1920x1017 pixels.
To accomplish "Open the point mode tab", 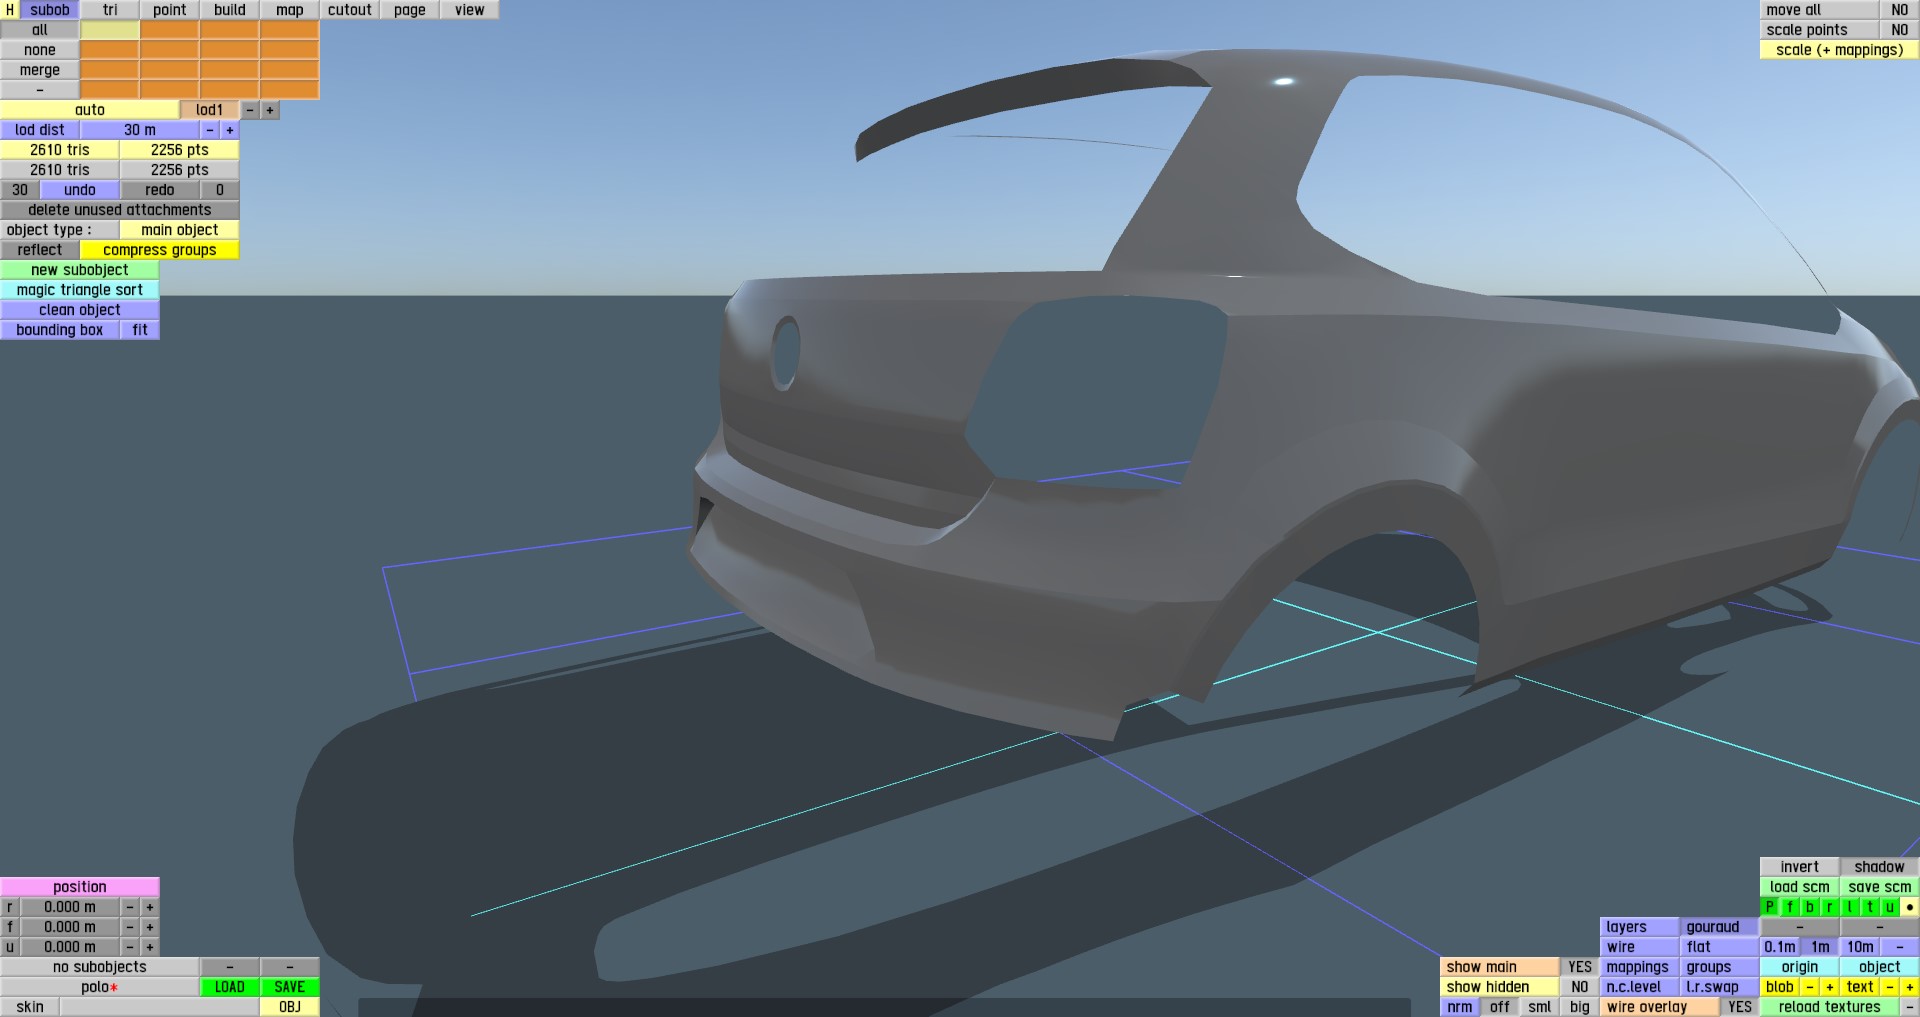I will point(170,10).
